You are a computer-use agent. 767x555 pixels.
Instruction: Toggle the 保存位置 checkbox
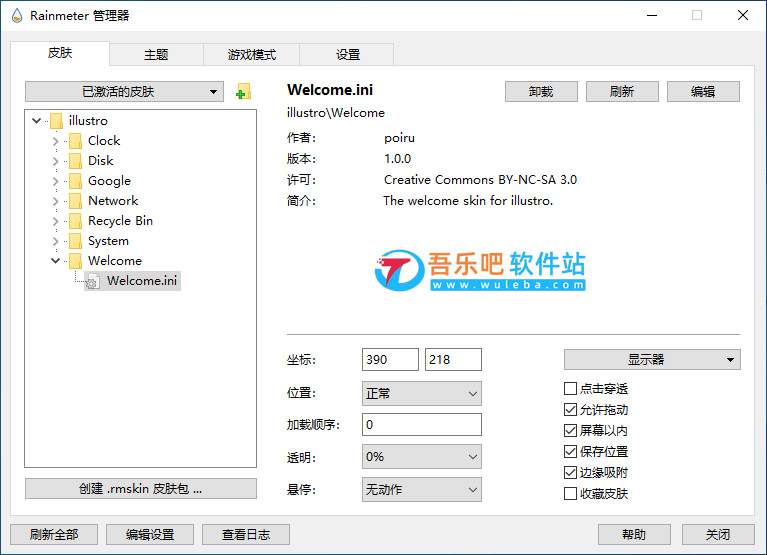[x=570, y=451]
